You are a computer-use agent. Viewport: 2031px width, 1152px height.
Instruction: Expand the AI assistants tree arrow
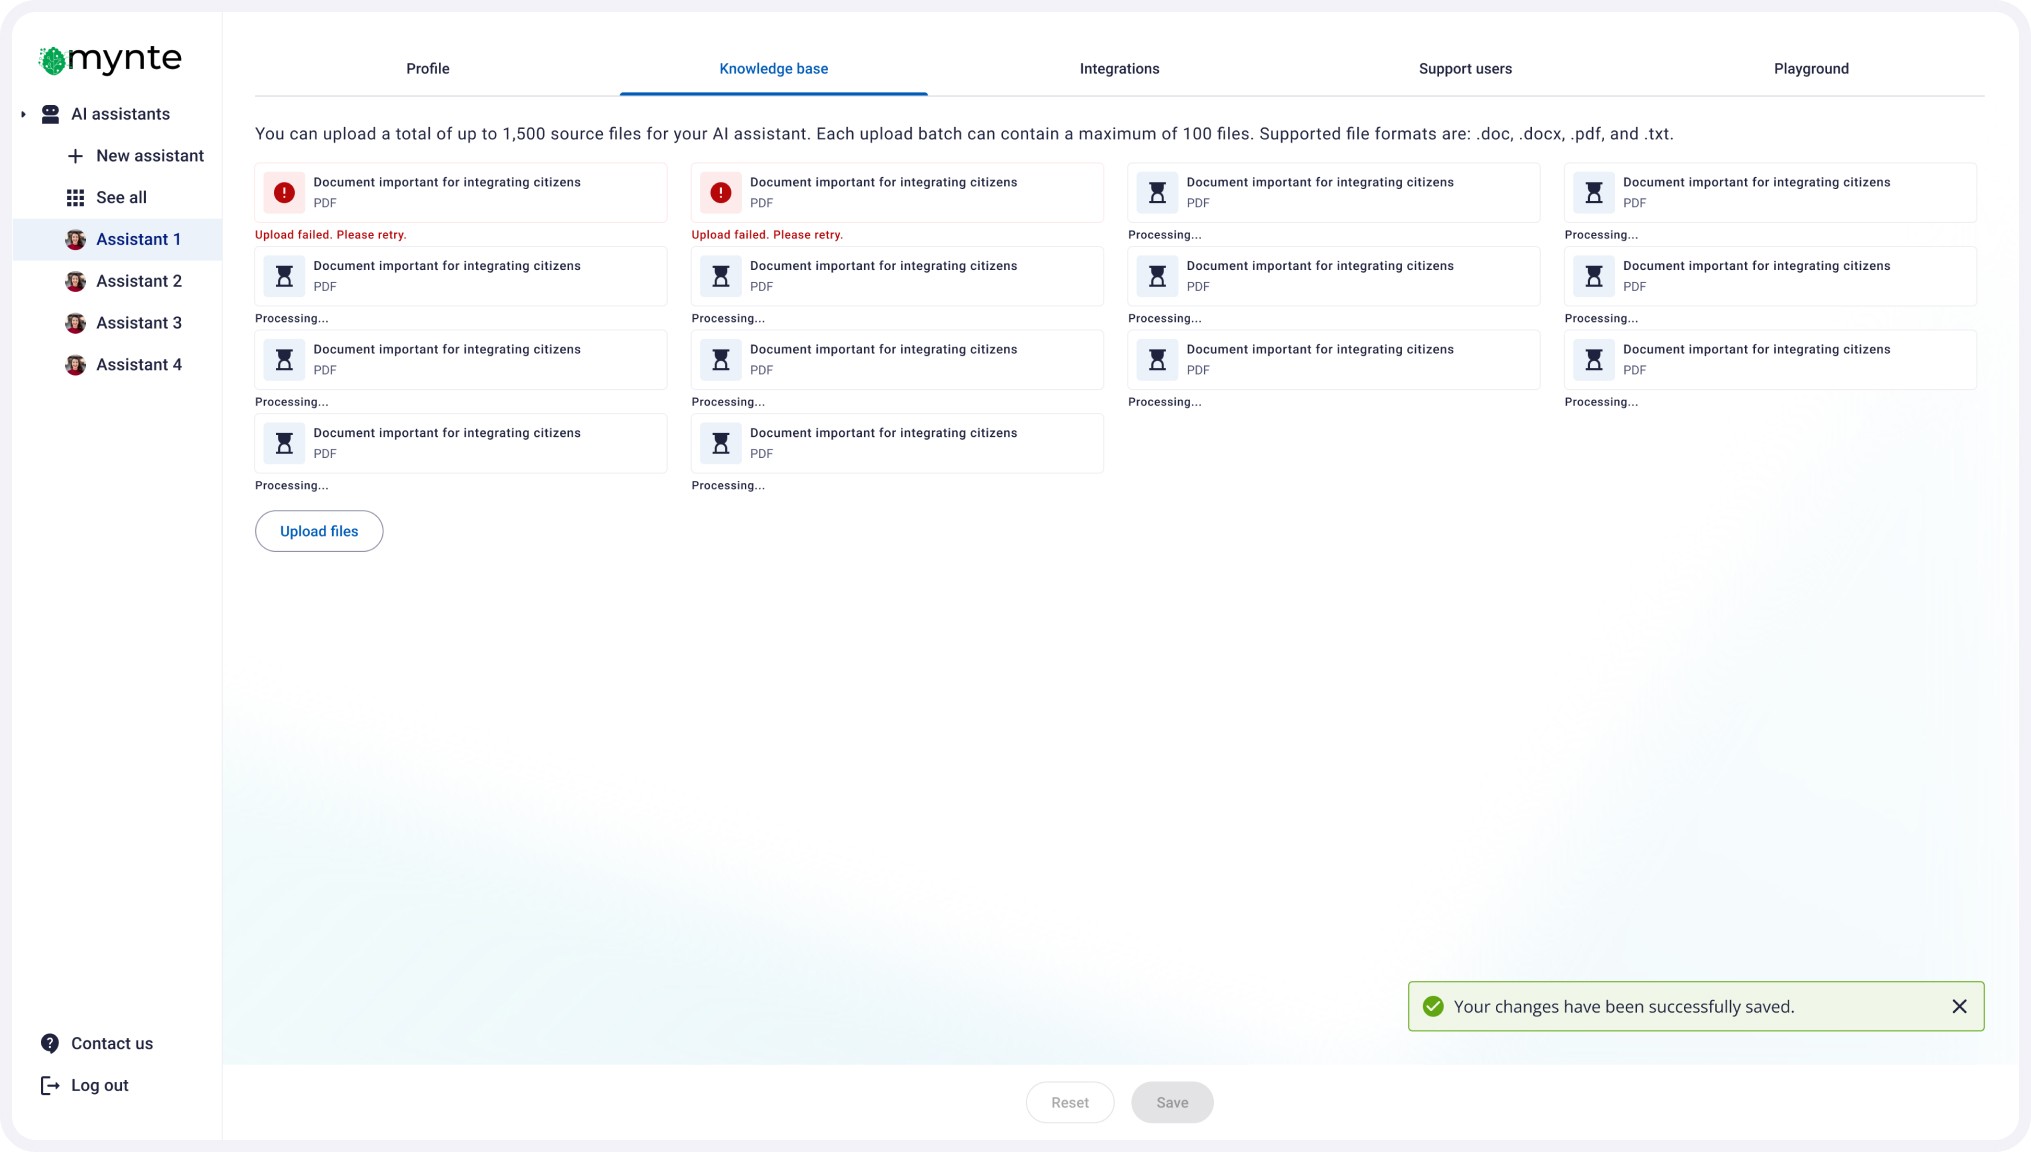[23, 114]
